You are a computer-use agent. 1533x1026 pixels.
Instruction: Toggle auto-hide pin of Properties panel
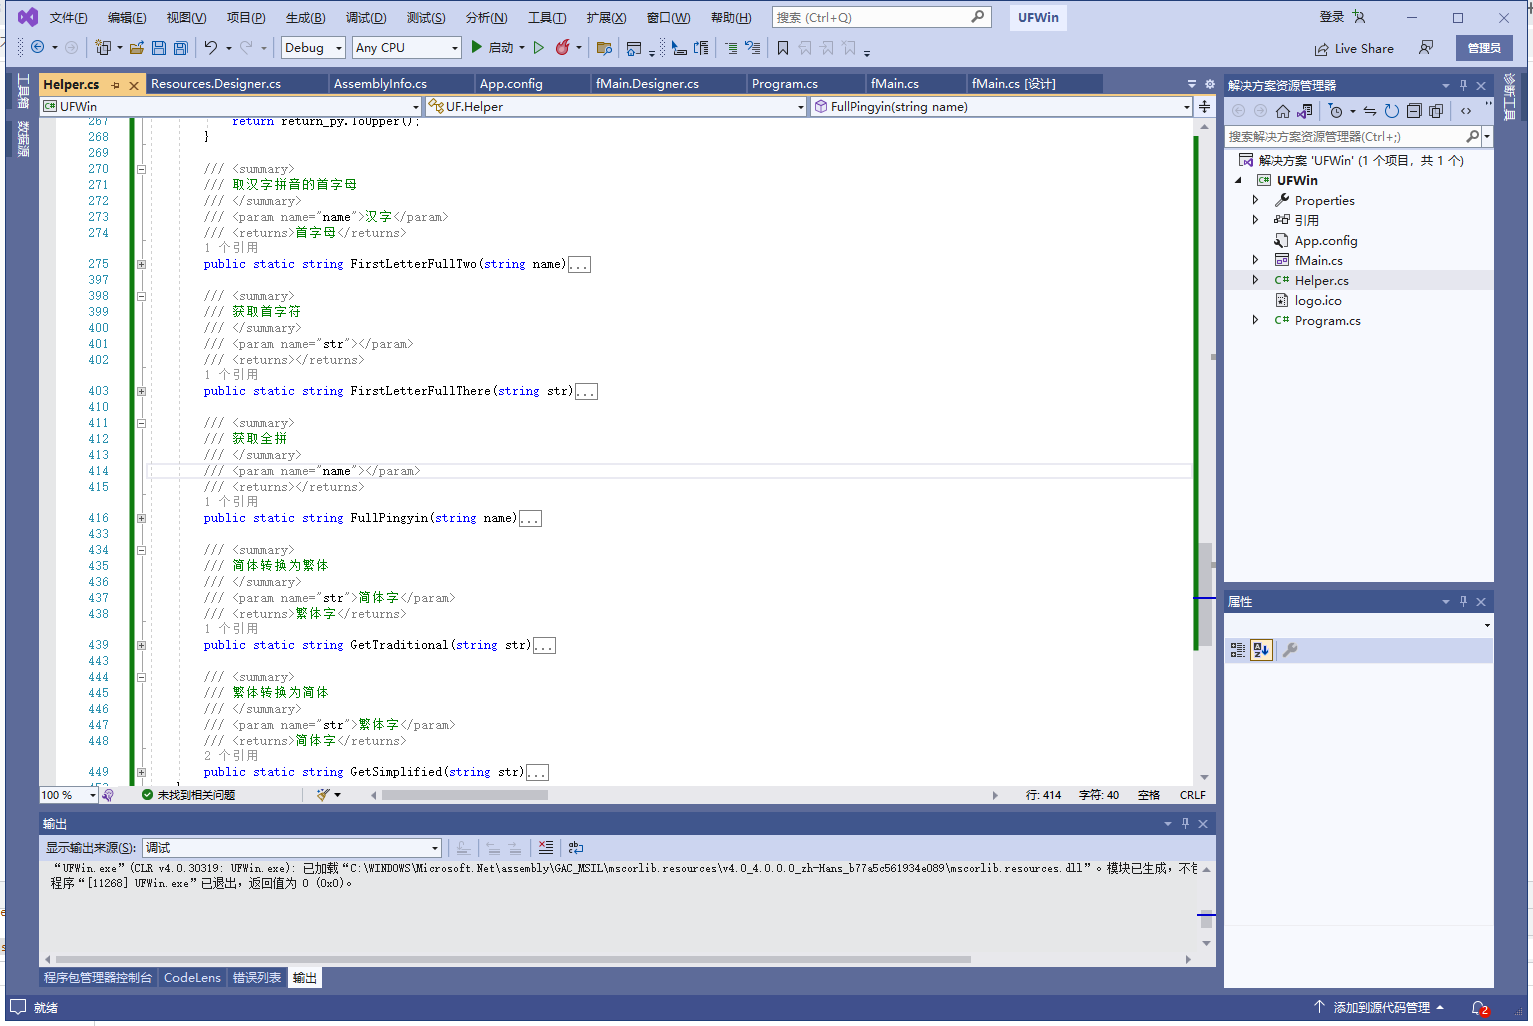[1463, 601]
